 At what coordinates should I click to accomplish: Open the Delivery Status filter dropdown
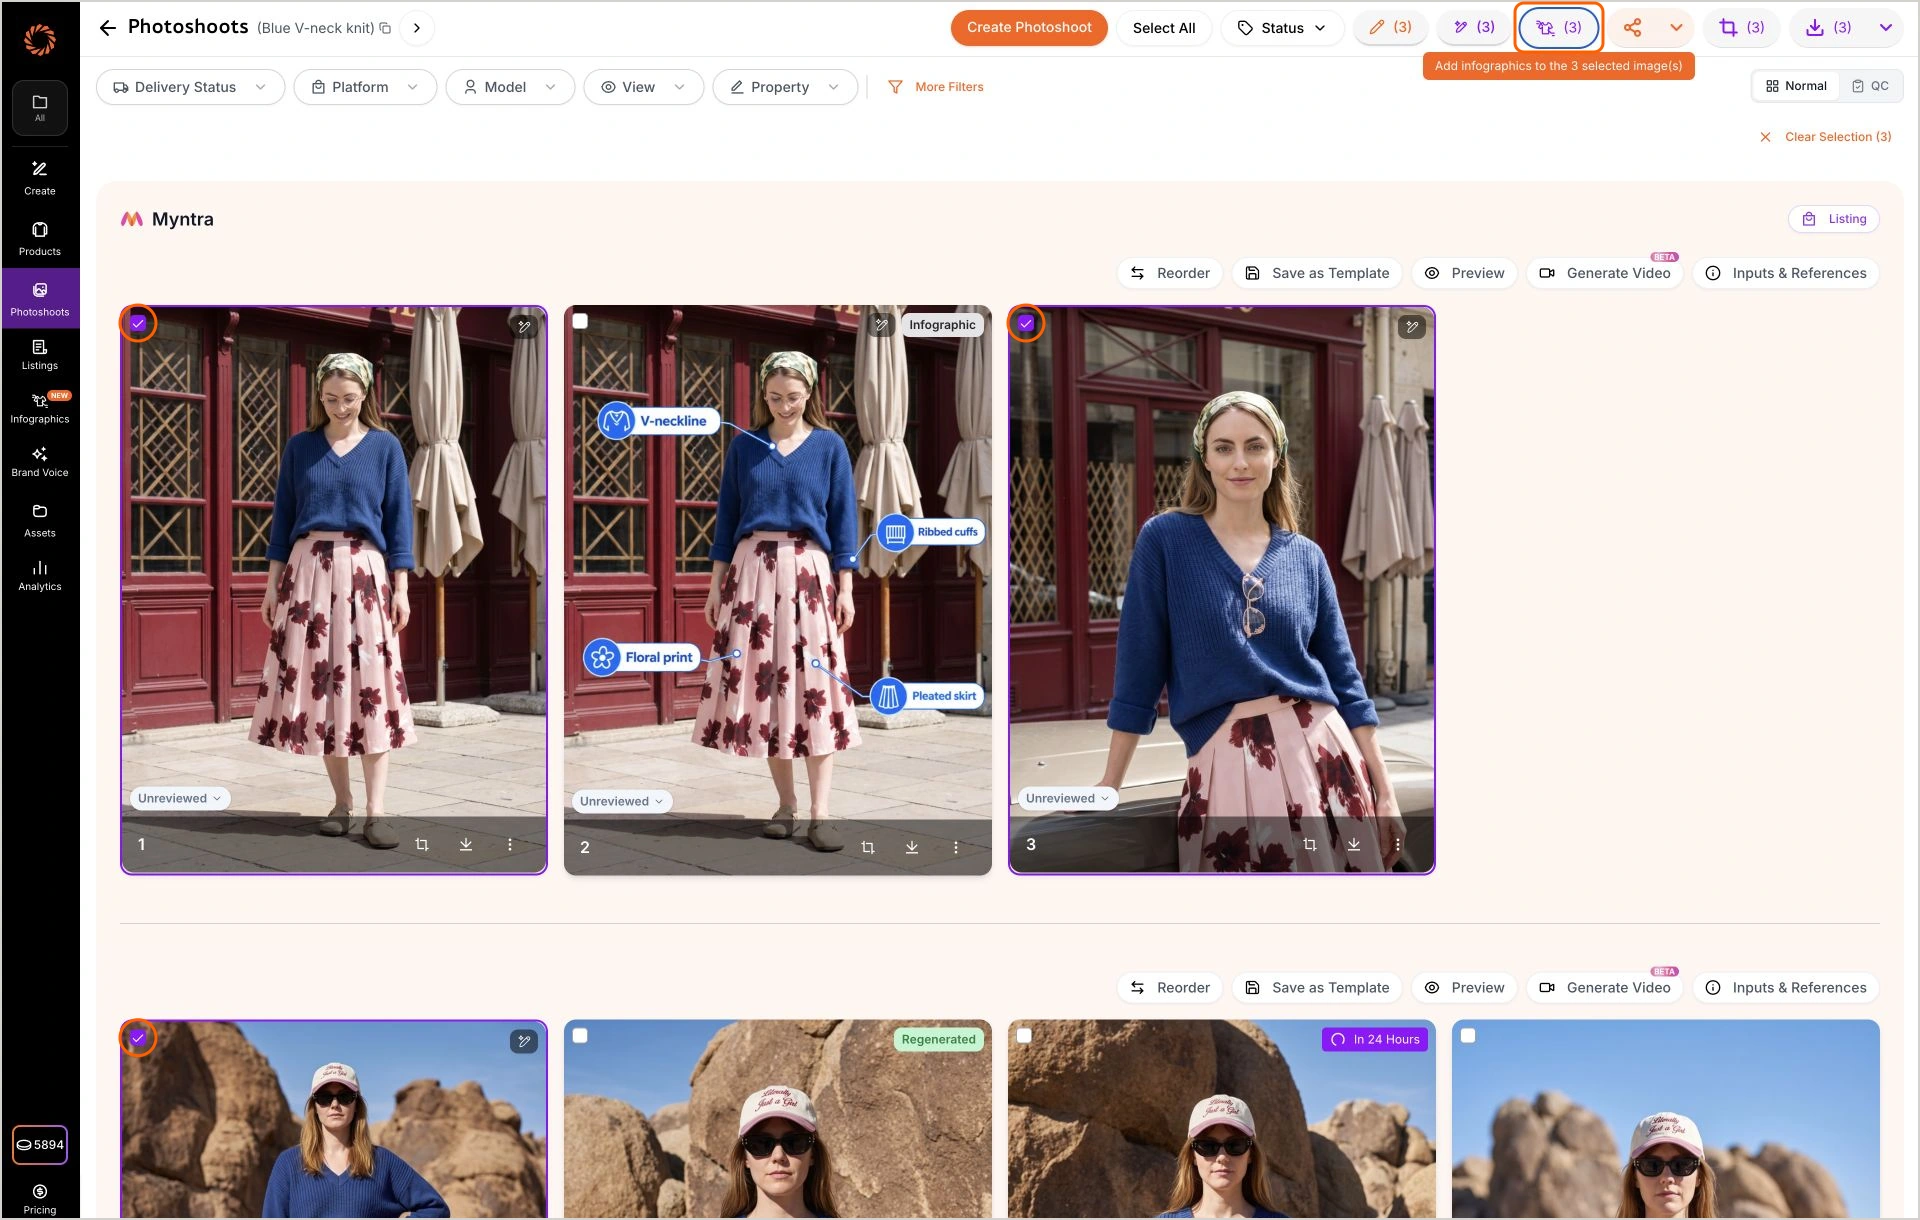[x=190, y=87]
